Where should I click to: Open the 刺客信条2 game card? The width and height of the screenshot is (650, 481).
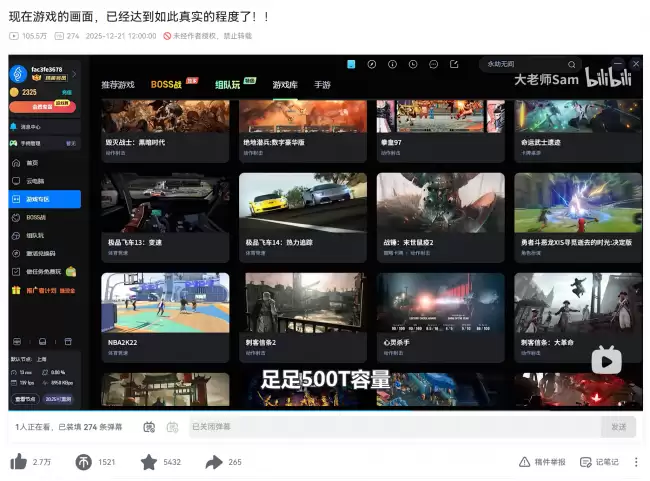pos(303,318)
